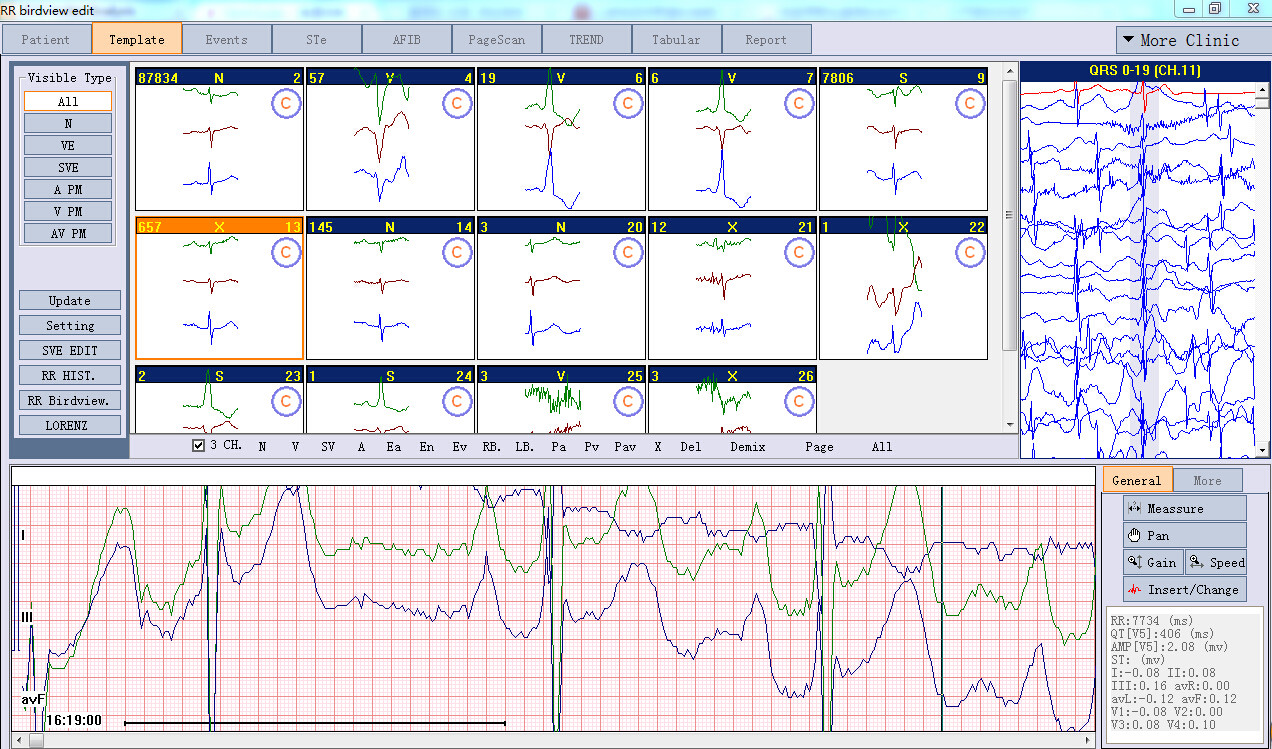
Task: Switch to the More tab in tools panel
Action: click(1207, 480)
